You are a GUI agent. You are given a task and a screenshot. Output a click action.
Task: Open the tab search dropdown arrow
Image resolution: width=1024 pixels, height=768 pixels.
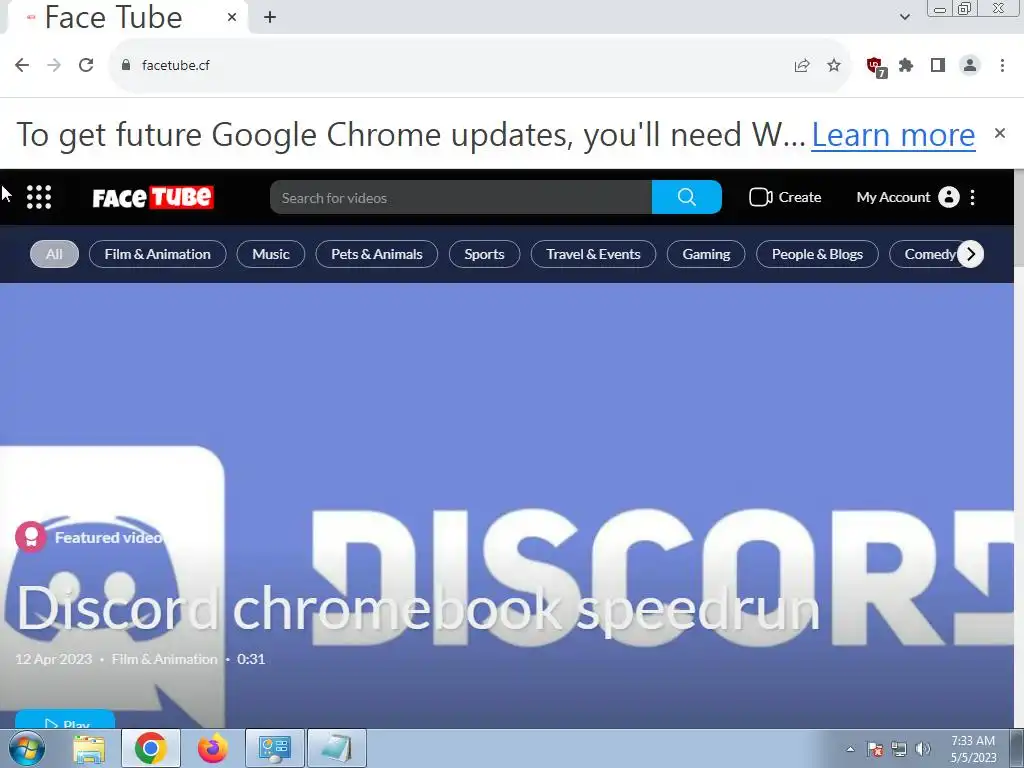pyautogui.click(x=904, y=17)
